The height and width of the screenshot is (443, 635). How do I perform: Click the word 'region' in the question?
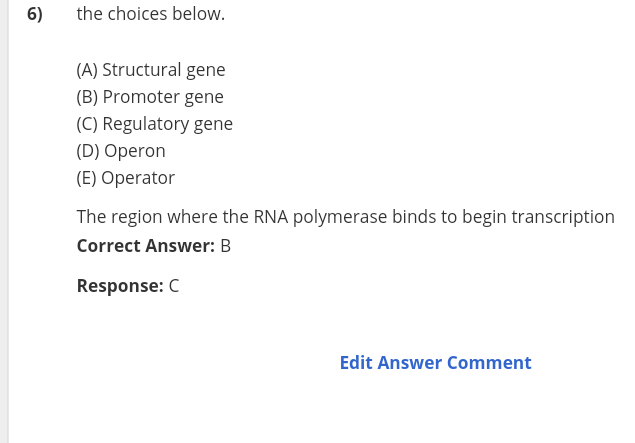(x=136, y=217)
